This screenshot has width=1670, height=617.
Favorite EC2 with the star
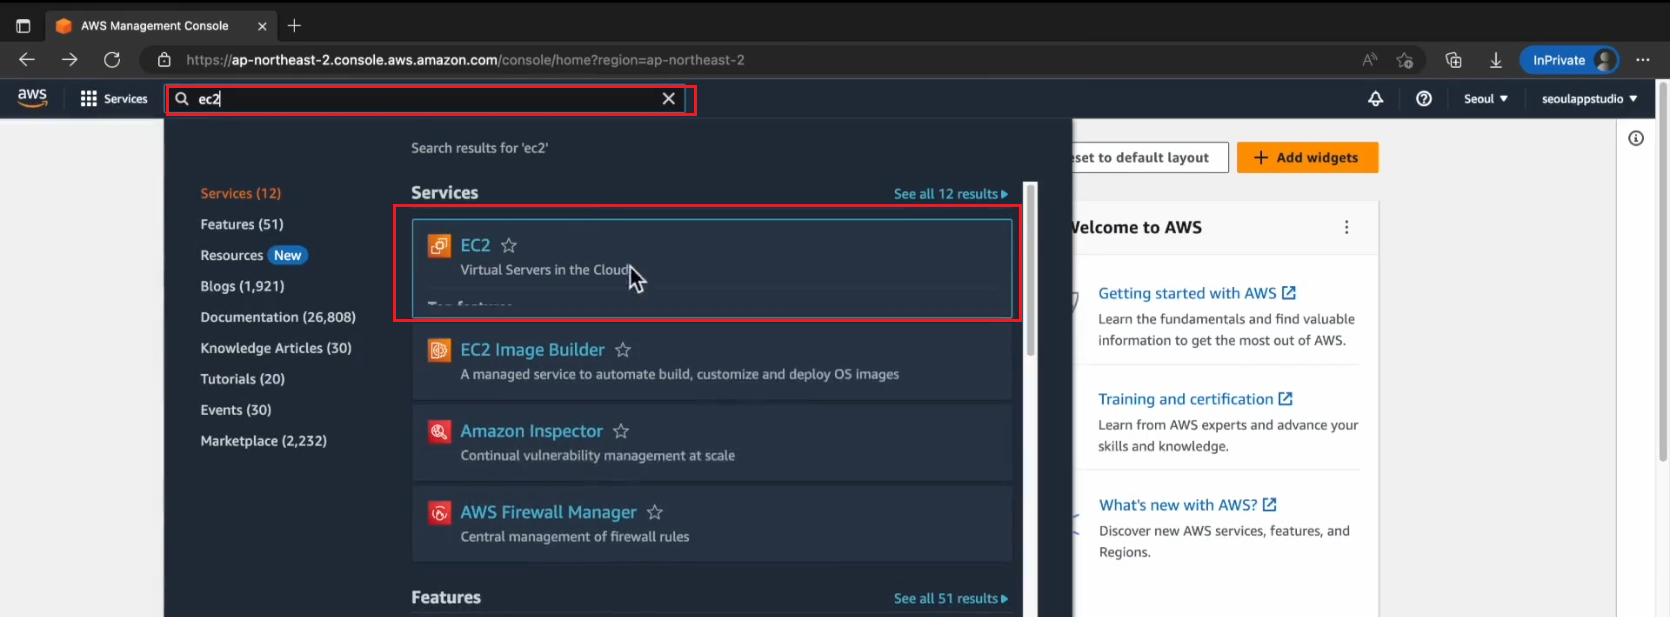509,245
